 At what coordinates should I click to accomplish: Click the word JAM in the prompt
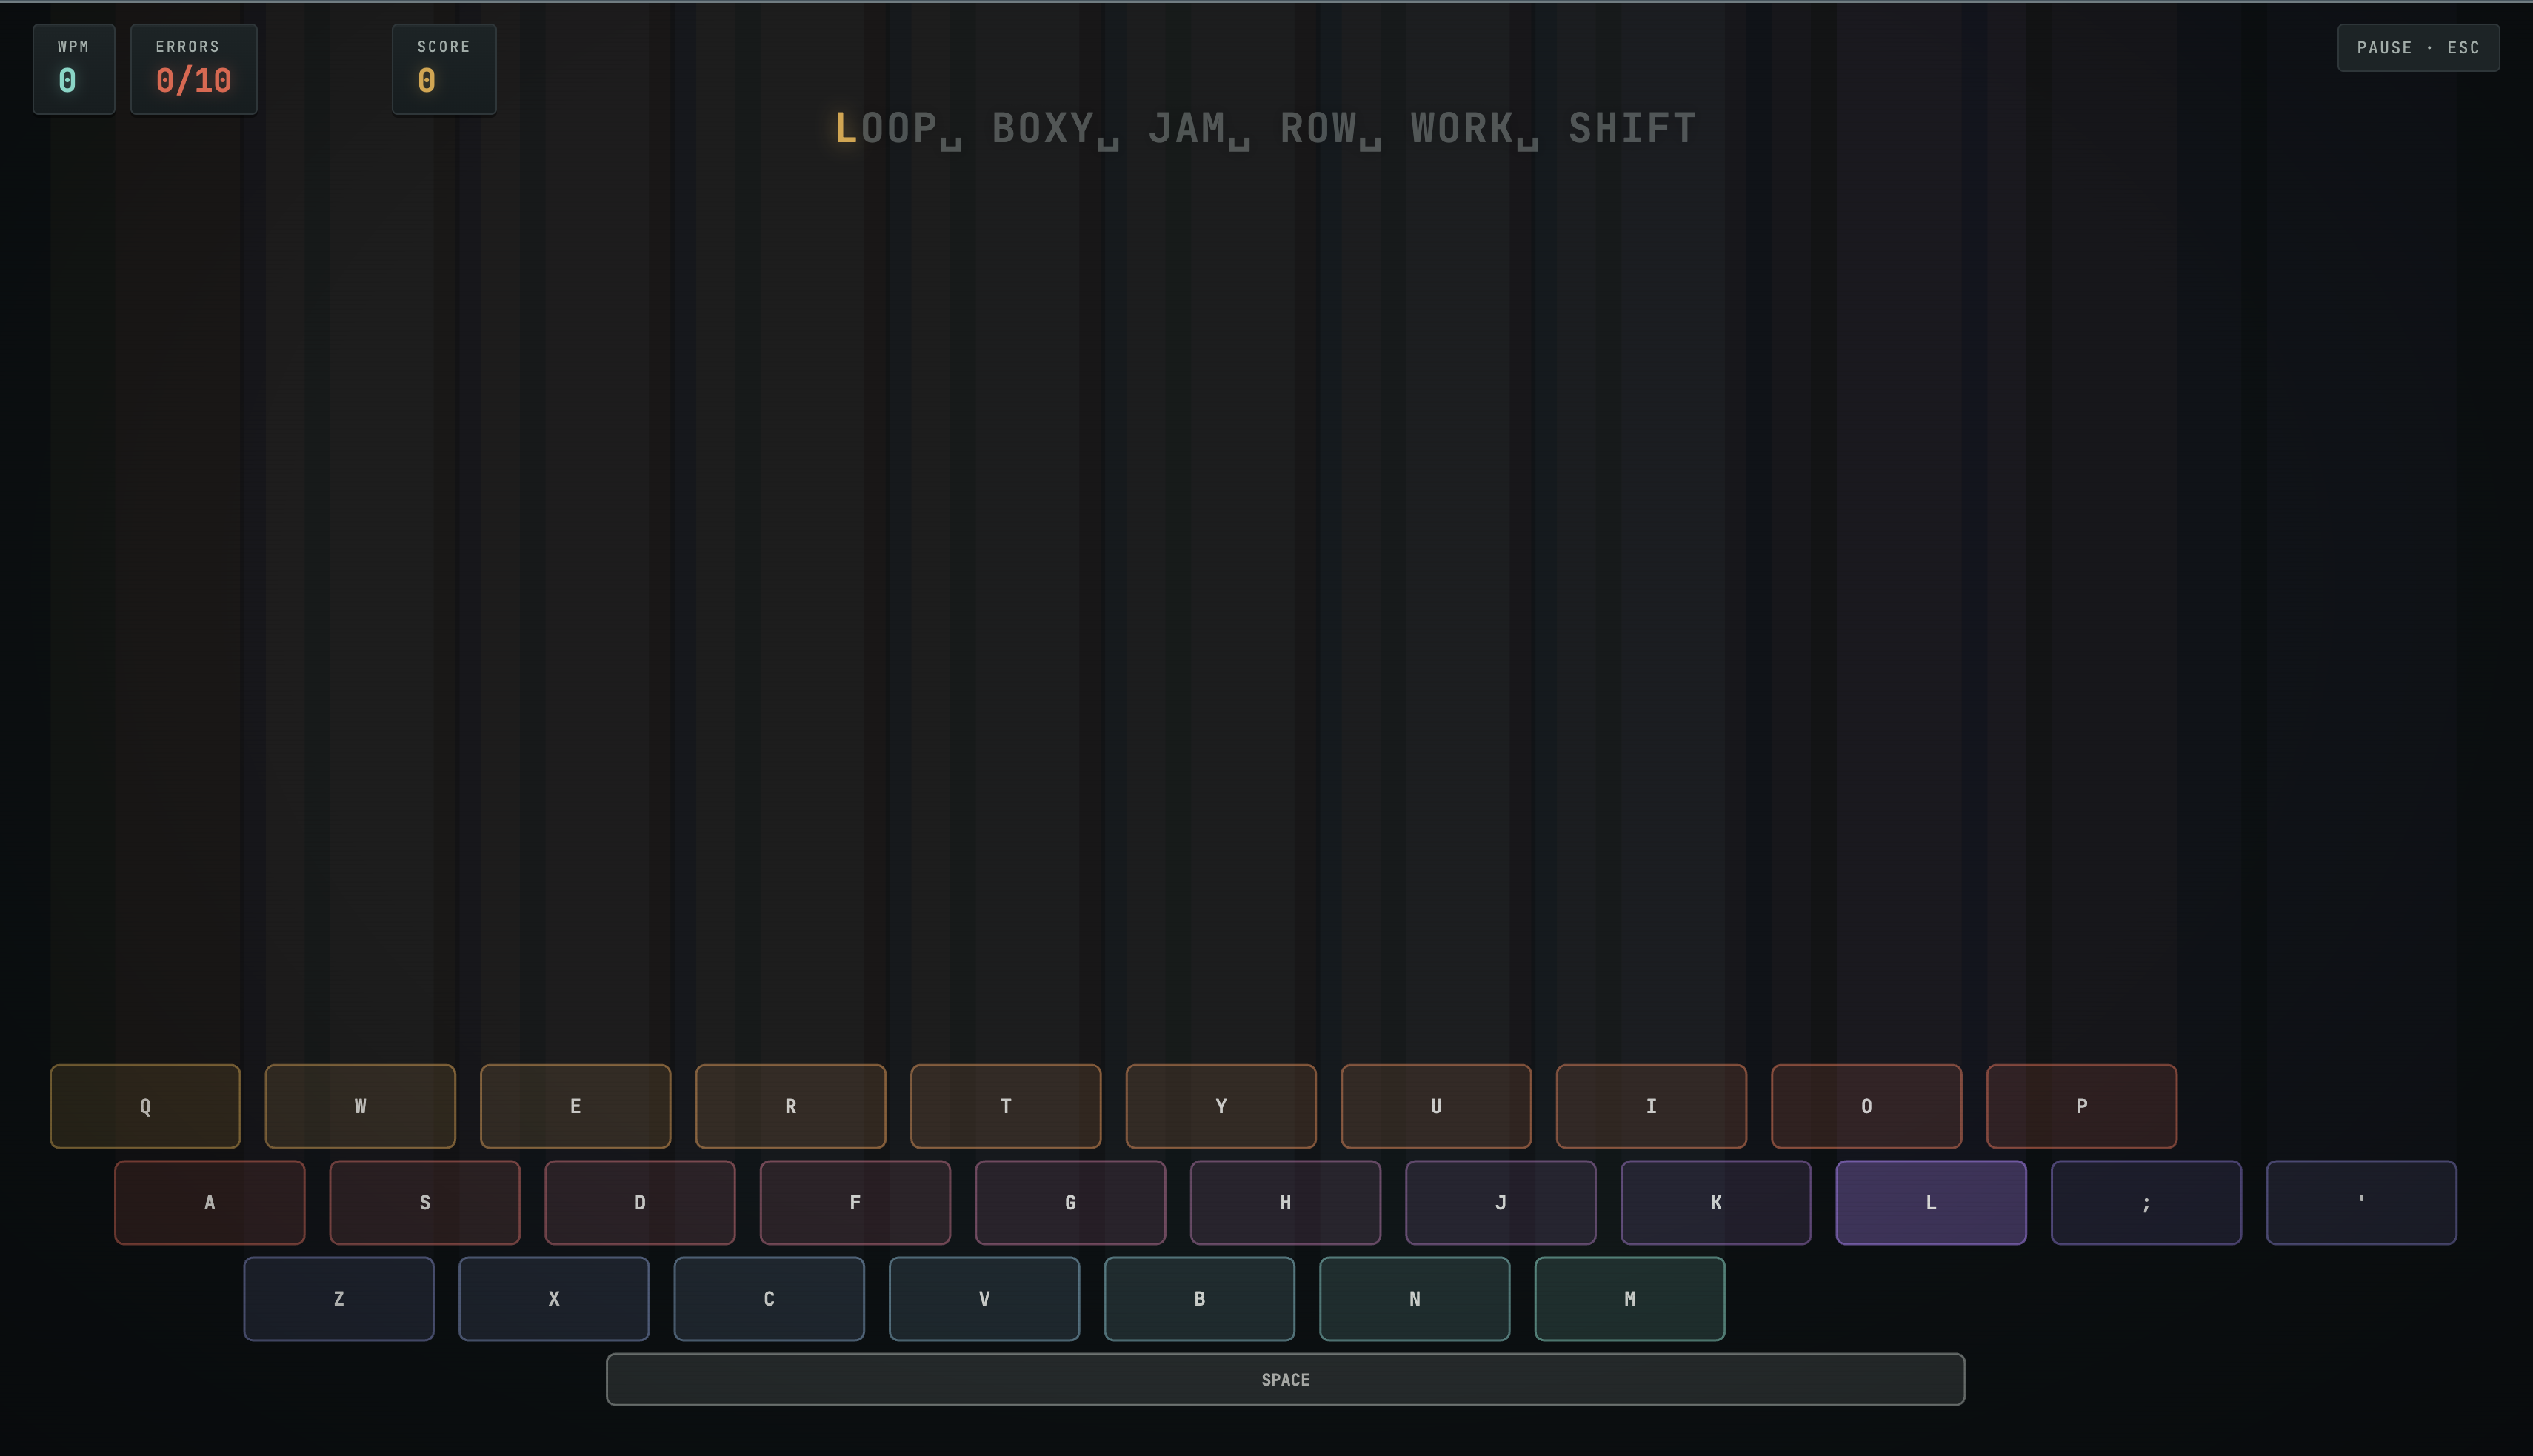tap(1187, 129)
